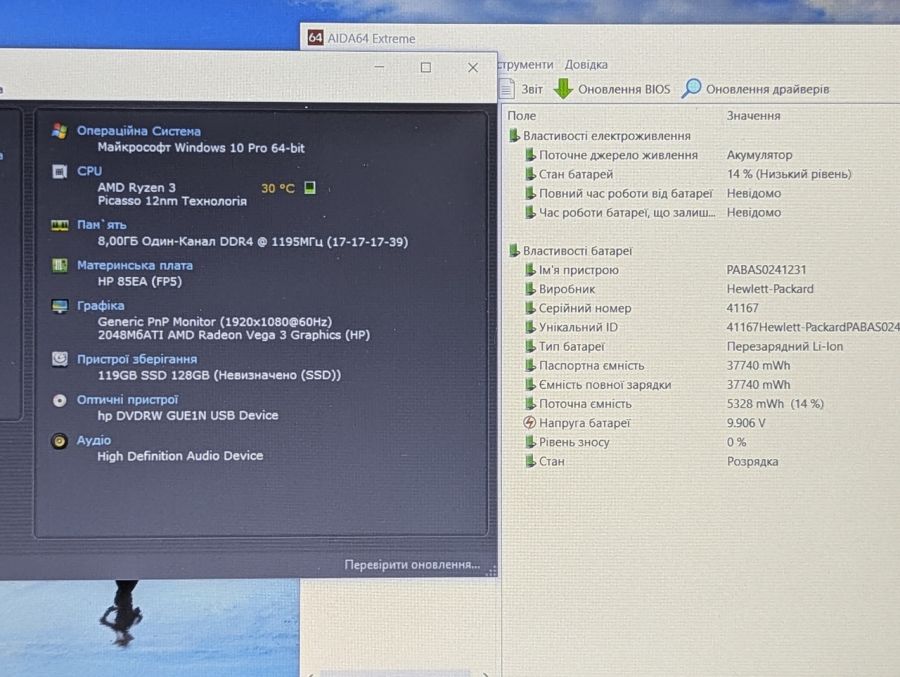Click Перевірити оновлення... link
The width and height of the screenshot is (900, 677).
pyautogui.click(x=412, y=564)
